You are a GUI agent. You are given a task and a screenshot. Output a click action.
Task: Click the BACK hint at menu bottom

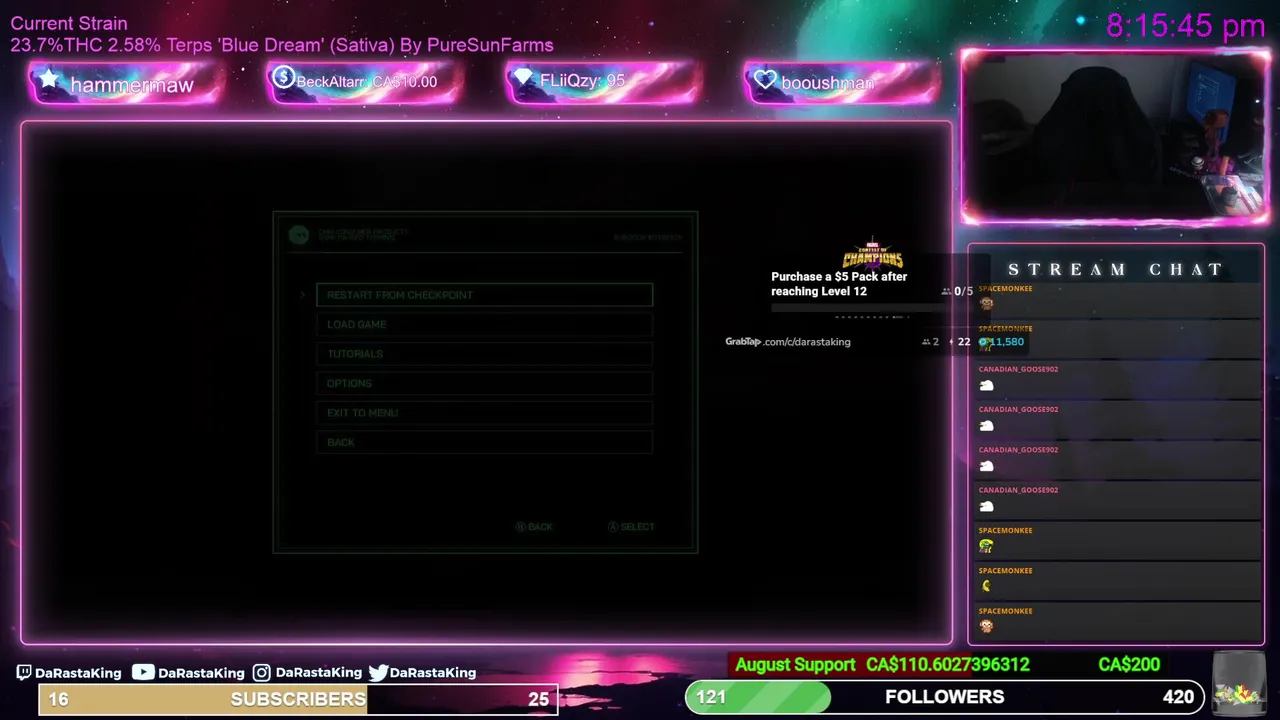pyautogui.click(x=533, y=527)
